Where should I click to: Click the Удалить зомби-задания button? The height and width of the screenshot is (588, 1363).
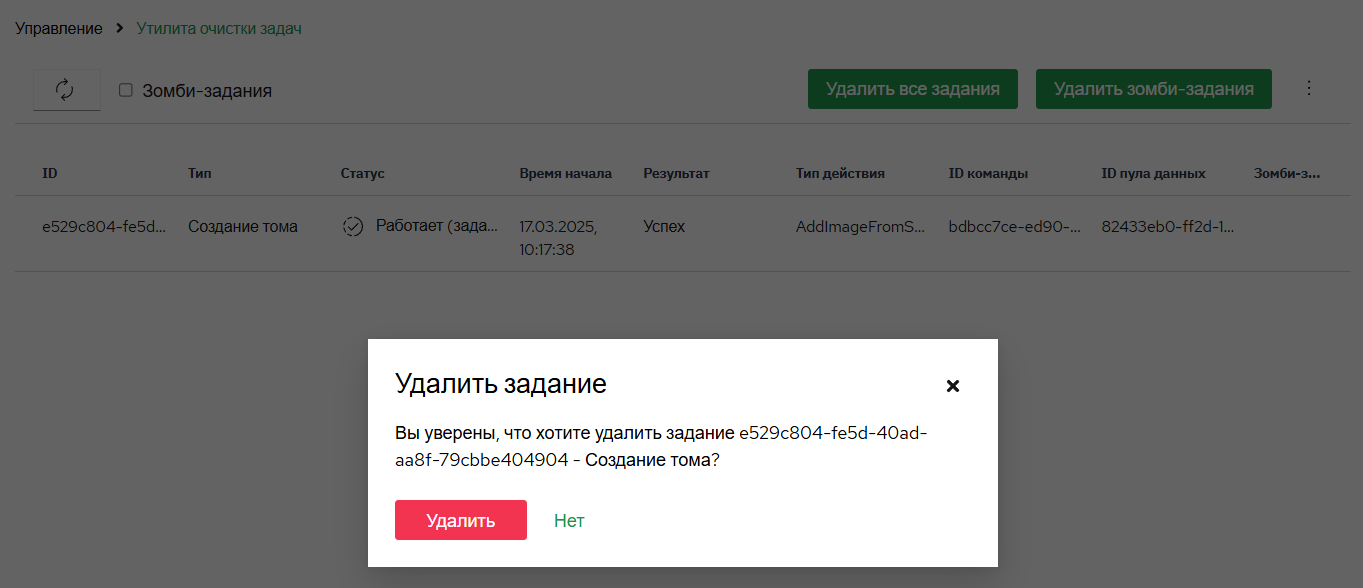1154,89
